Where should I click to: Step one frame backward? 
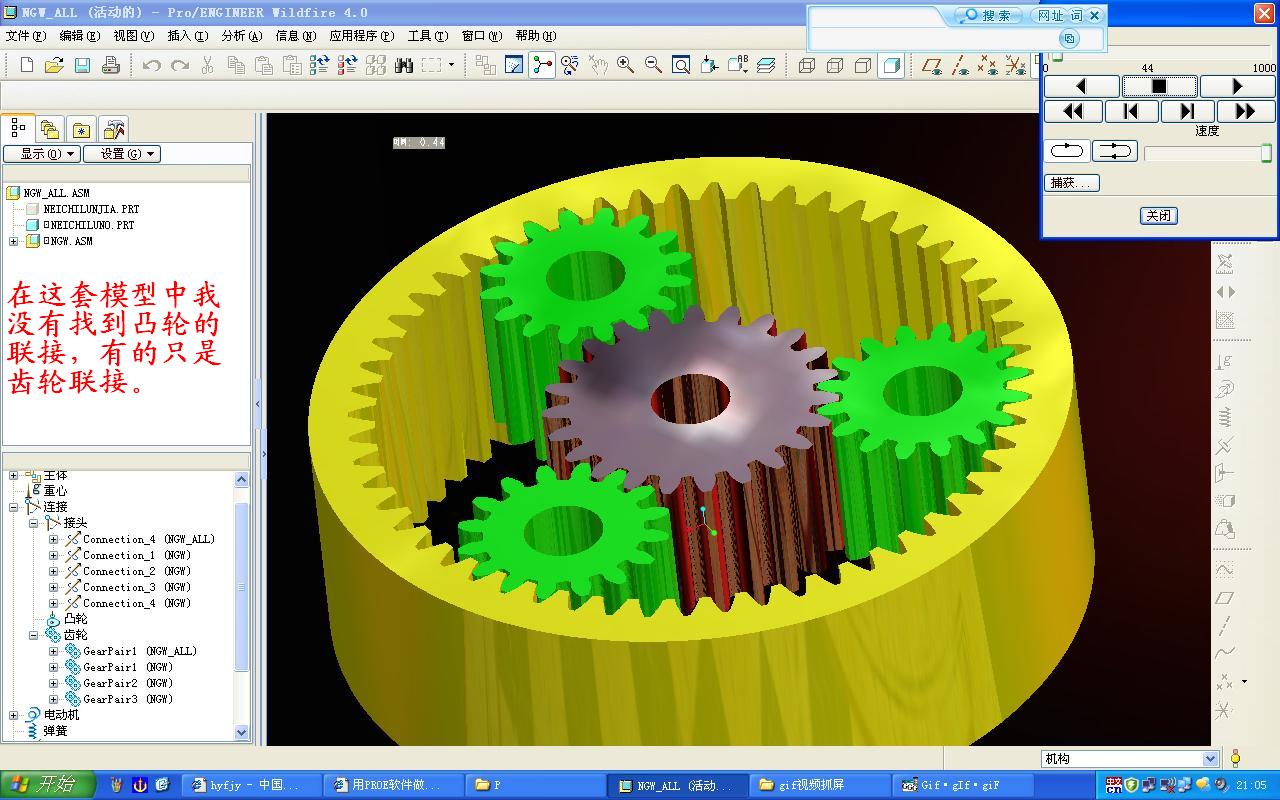pyautogui.click(x=1131, y=111)
